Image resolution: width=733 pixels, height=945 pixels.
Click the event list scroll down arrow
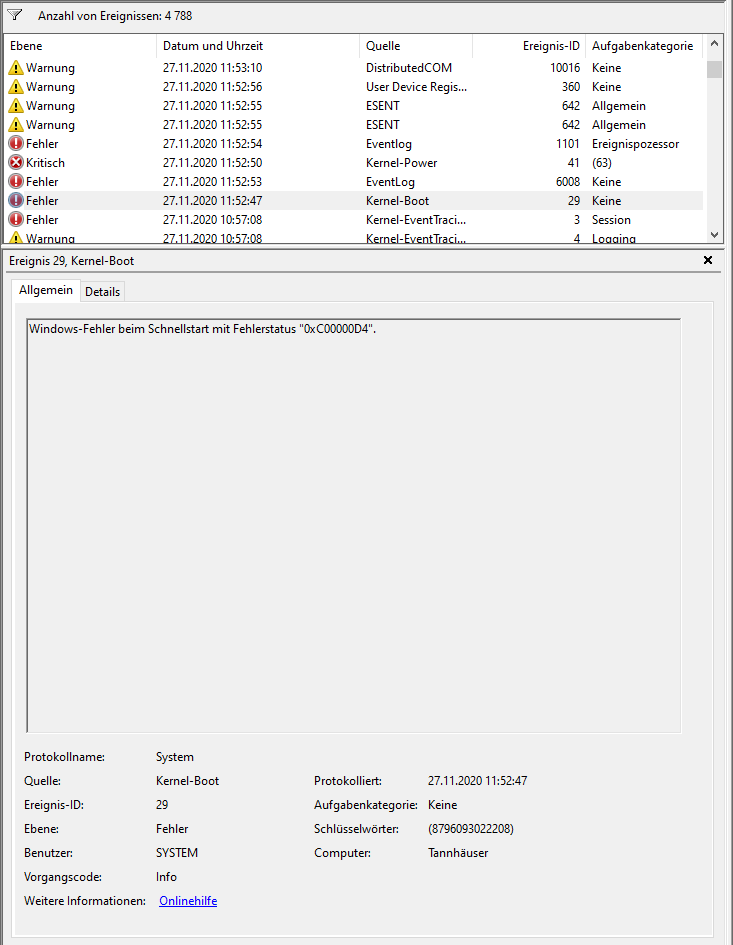point(714,235)
